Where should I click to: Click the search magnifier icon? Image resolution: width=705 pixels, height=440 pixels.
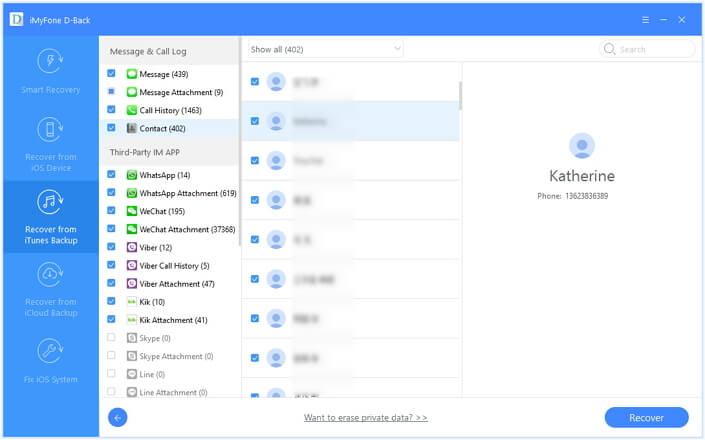609,49
